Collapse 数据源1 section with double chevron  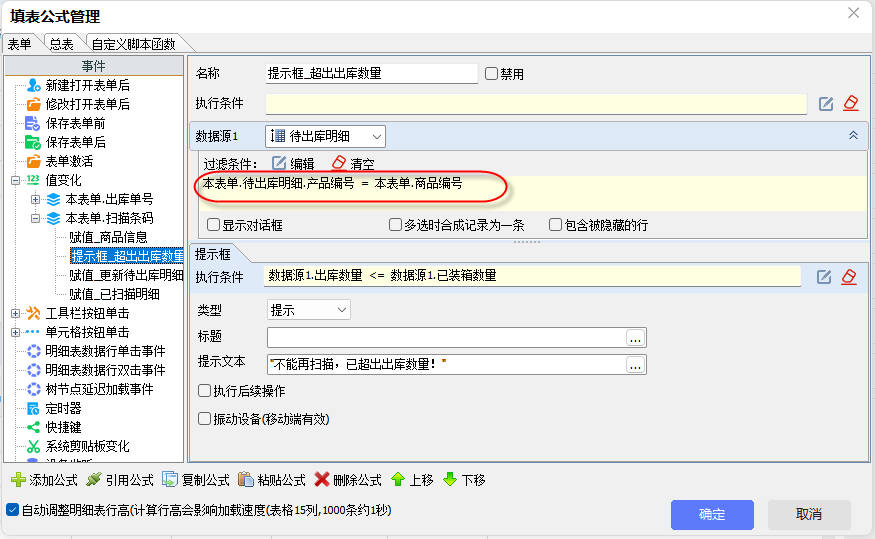point(853,135)
